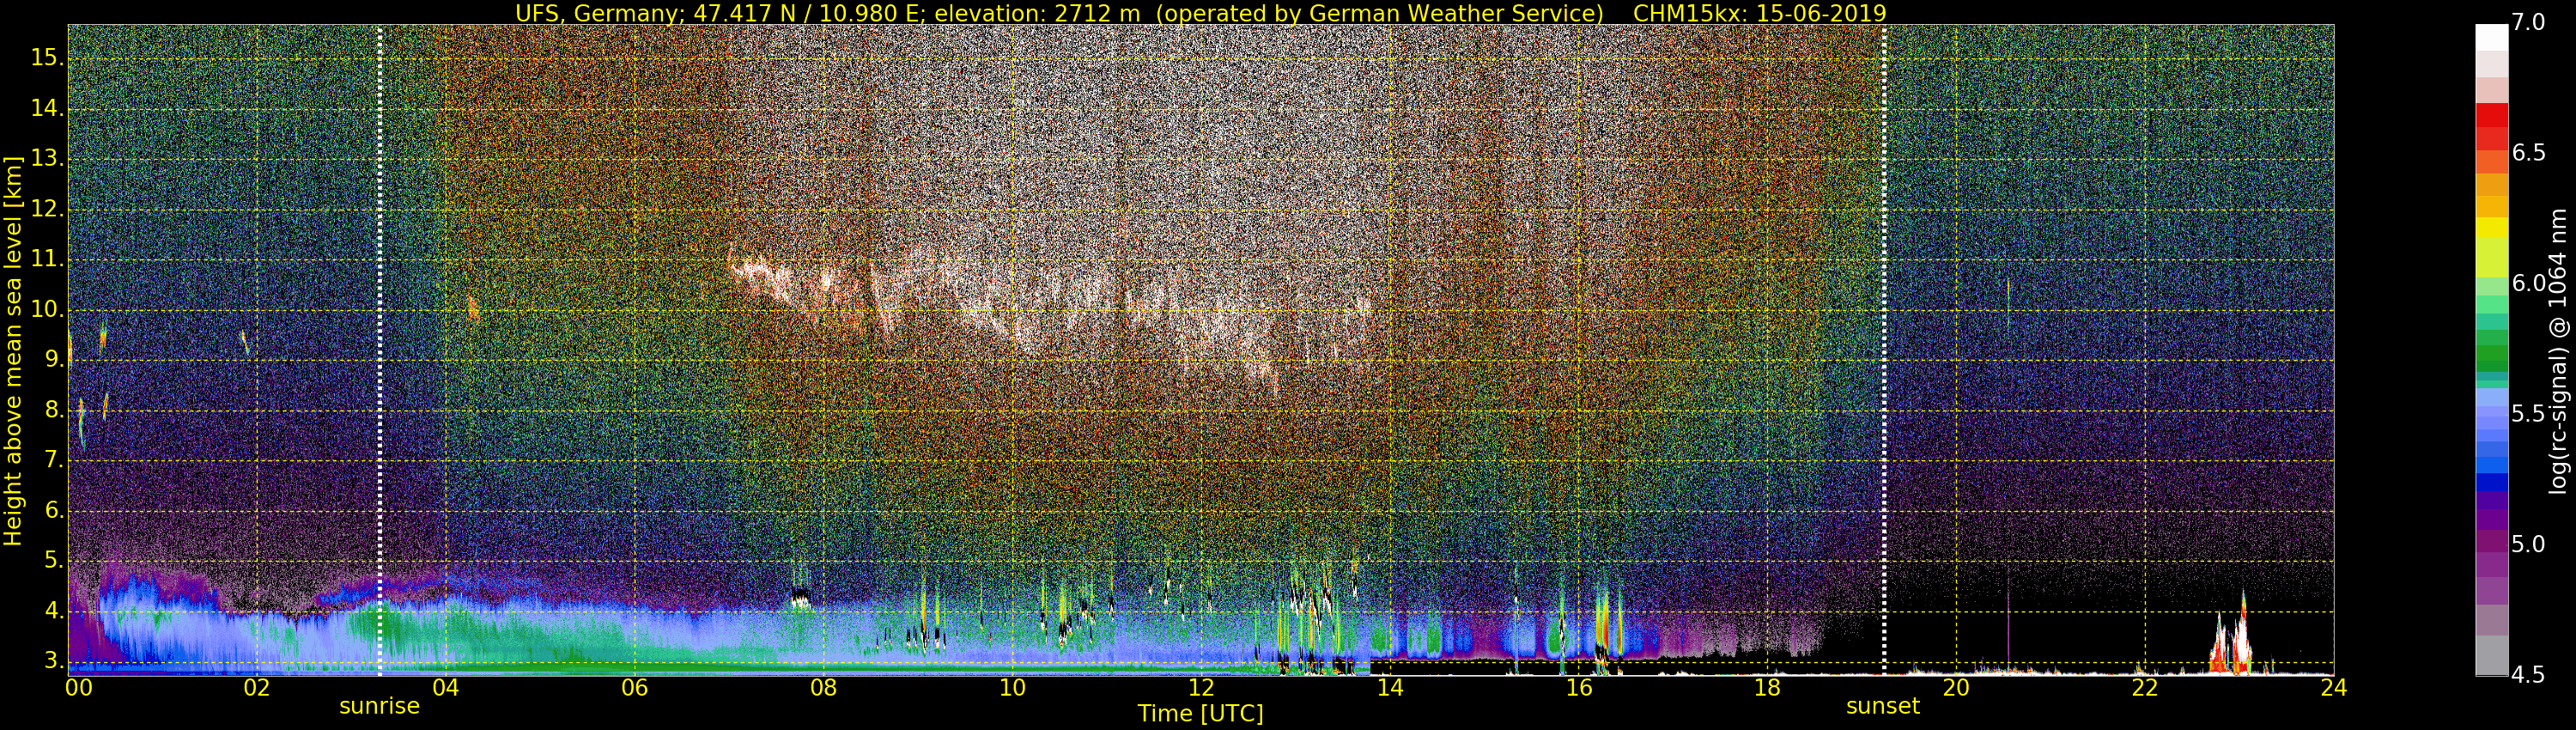Click the "Time [UTC]" axis label
This screenshot has height=730, width=2576.
(1200, 713)
